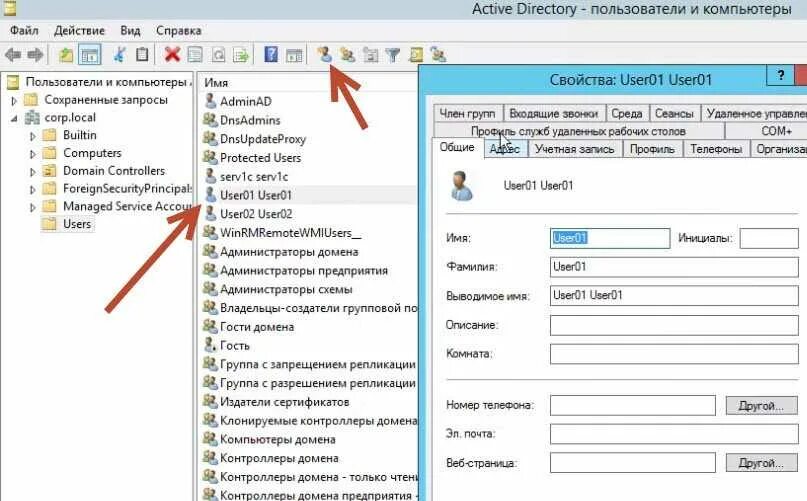Viewport: 807px width, 501px height.
Task: Go up one level with the folder-up icon
Action: (65, 54)
